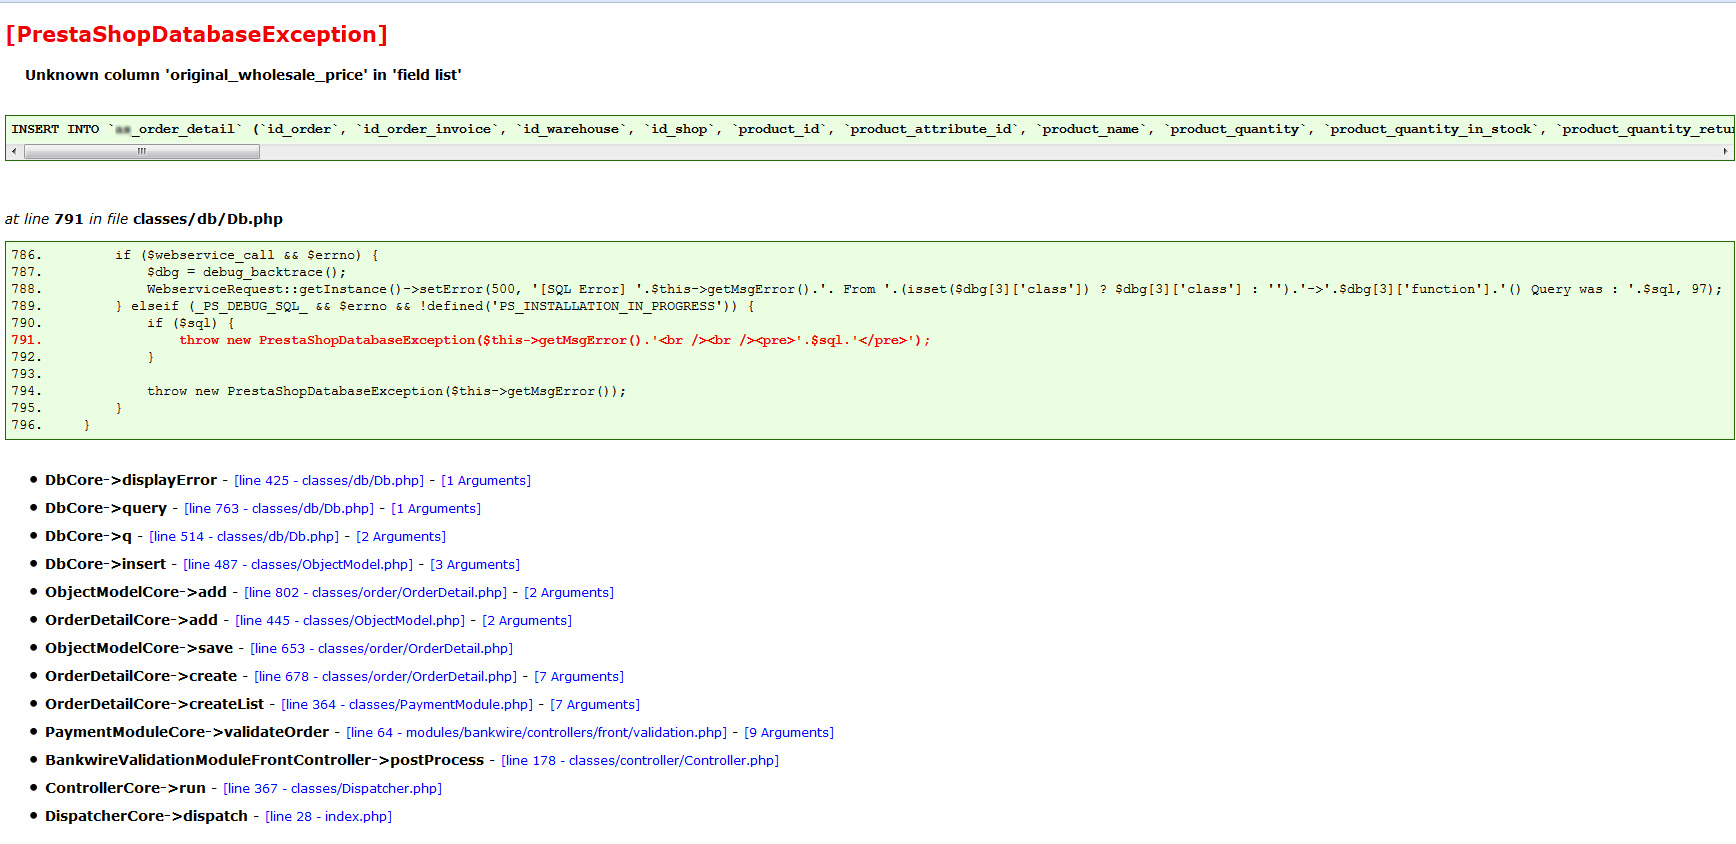The width and height of the screenshot is (1736, 844).
Task: Click the red highlighted line 791 throw statement
Action: tap(555, 340)
